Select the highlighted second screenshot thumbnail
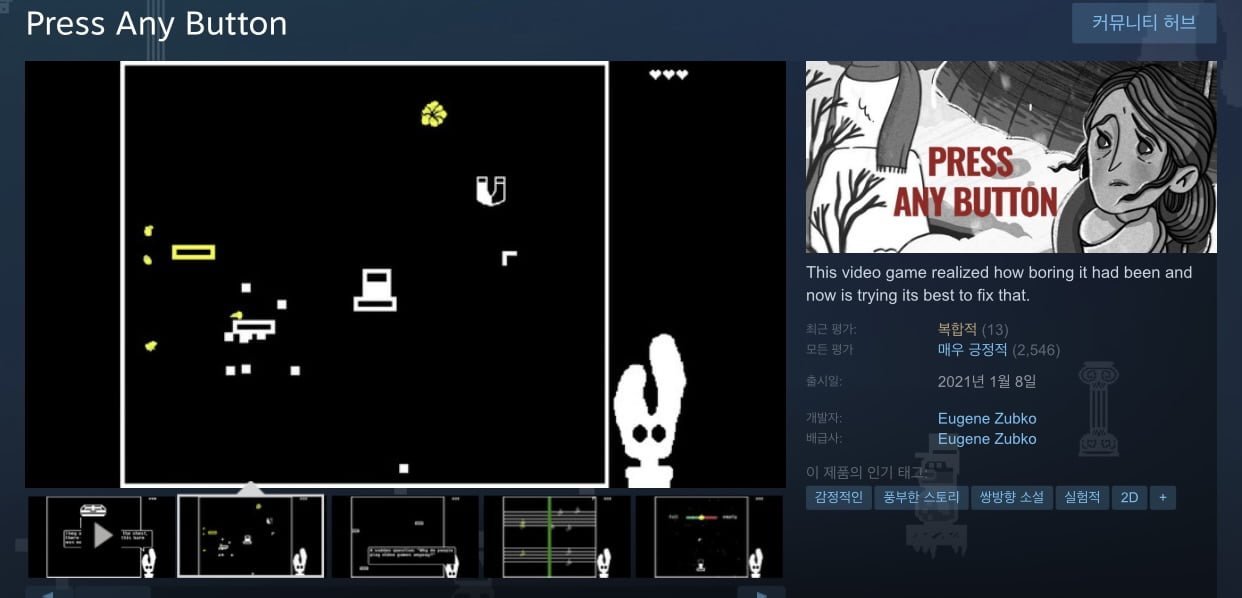This screenshot has height=598, width=1242. point(250,536)
